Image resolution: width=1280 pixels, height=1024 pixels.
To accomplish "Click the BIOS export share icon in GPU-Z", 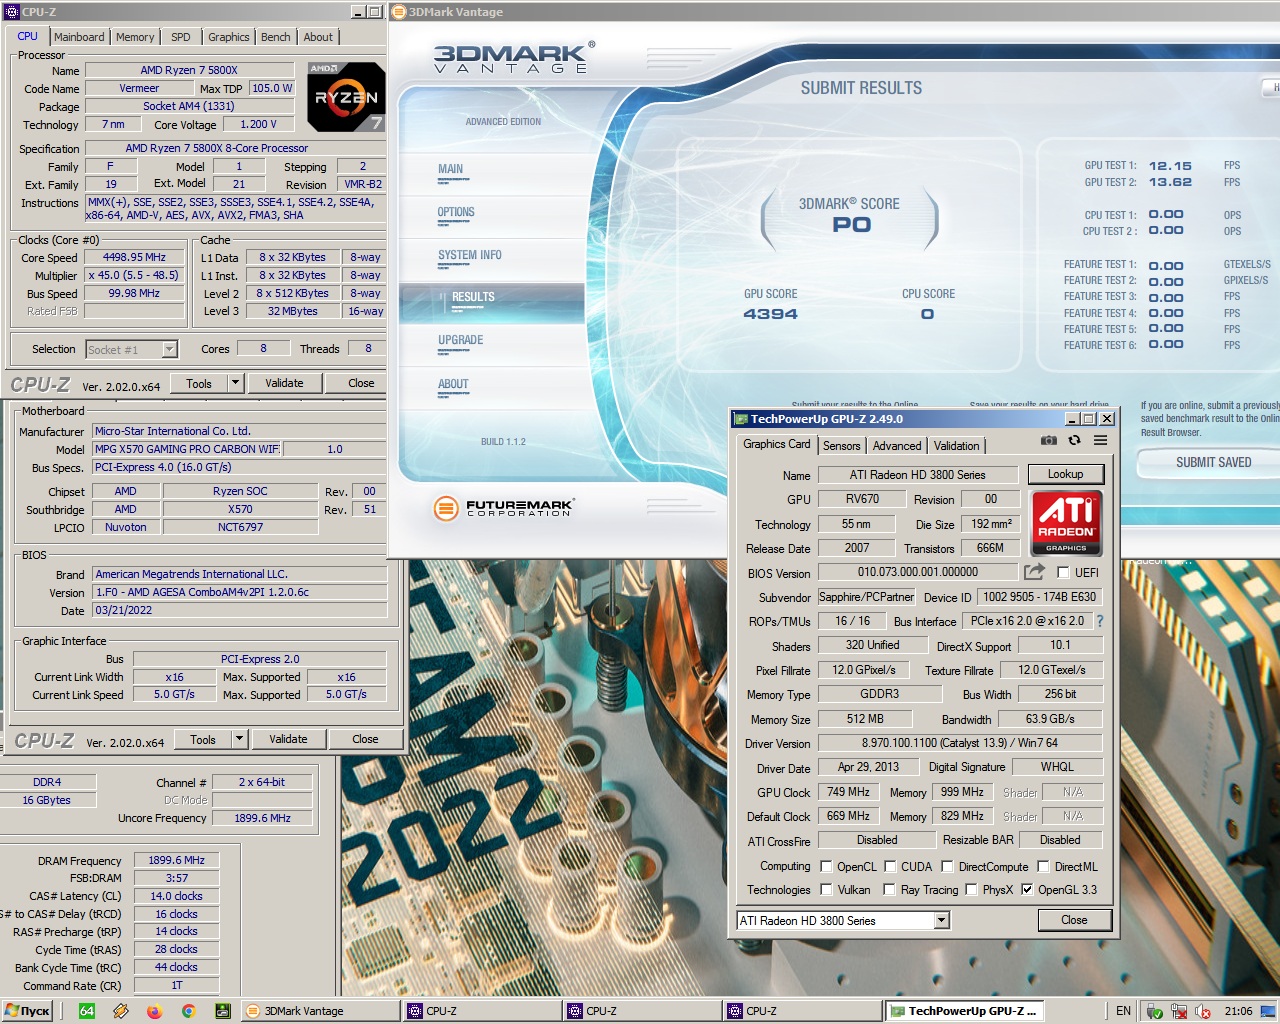I will (x=1034, y=572).
